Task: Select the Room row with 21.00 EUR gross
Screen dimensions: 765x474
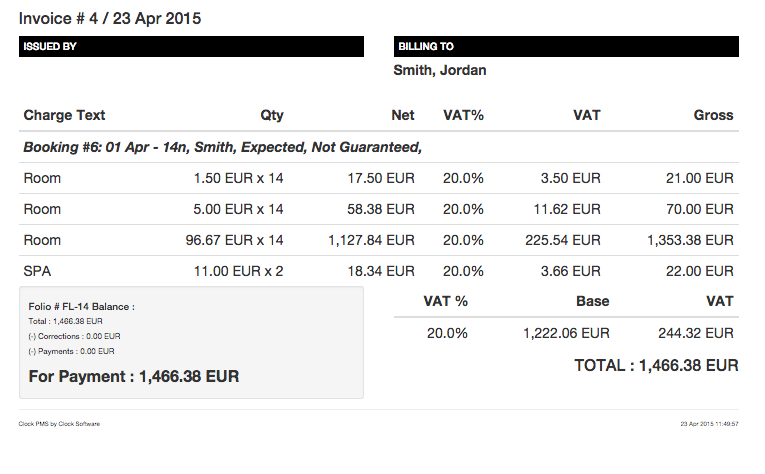Action: click(x=379, y=178)
